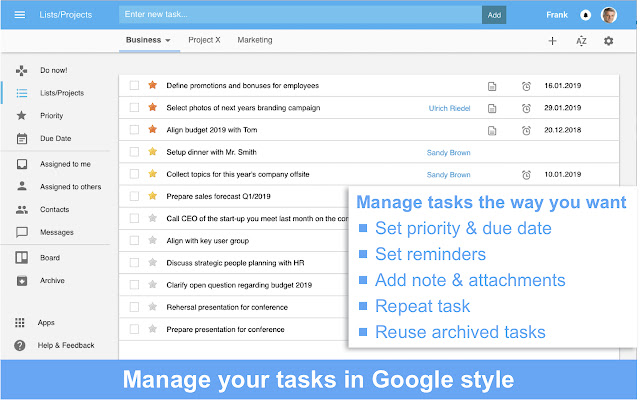Viewport: 640px width, 400px height.
Task: Click the Assigned to others person icon
Action: tap(22, 186)
